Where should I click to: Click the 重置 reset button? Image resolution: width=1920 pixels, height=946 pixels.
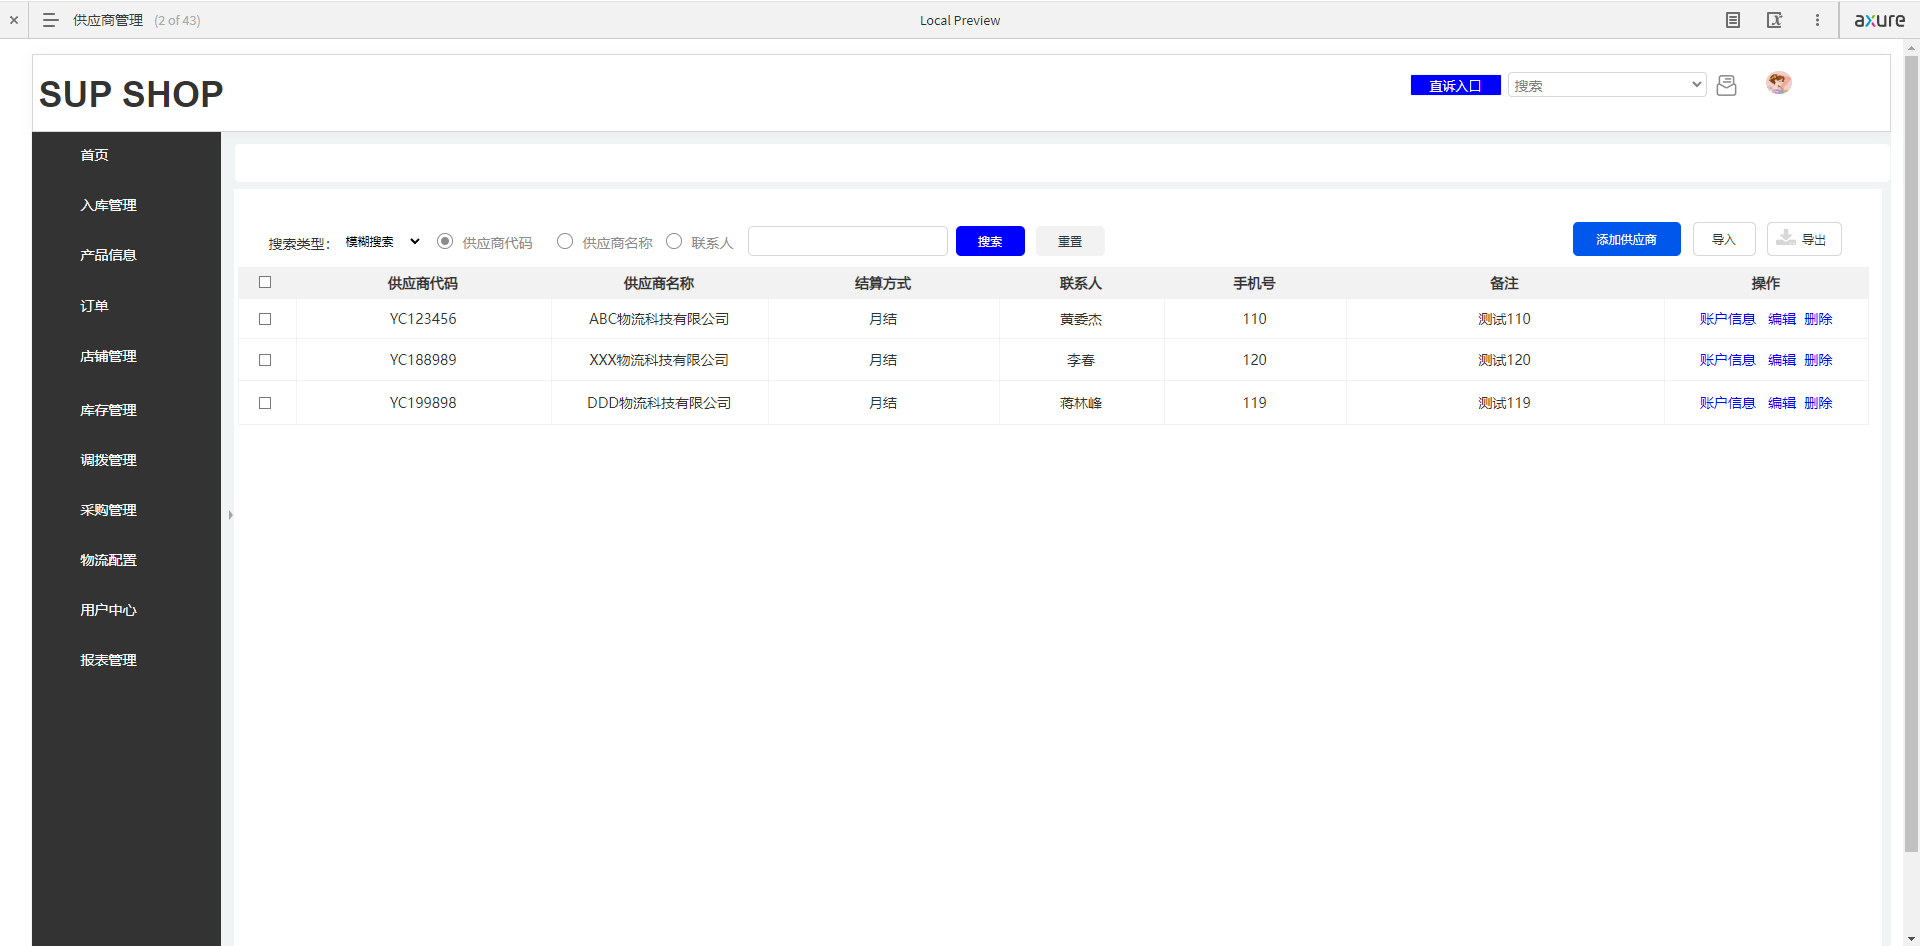(1070, 241)
